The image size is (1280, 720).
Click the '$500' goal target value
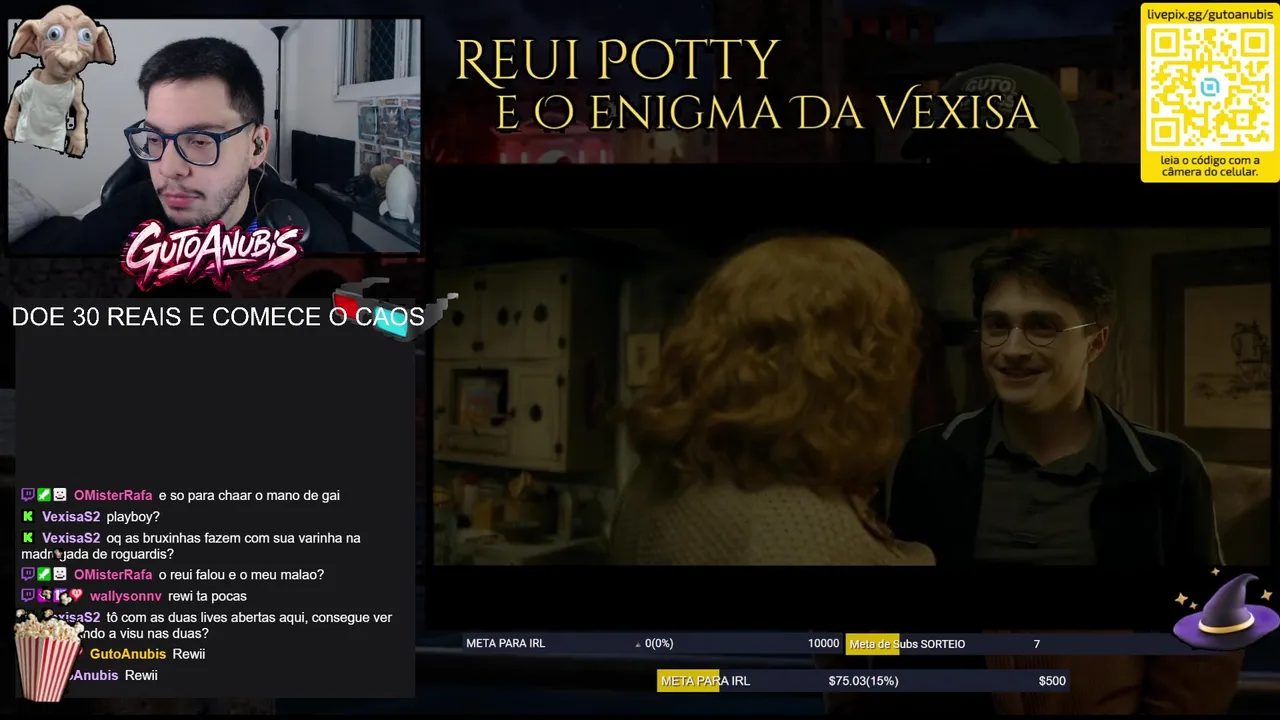[1052, 681]
